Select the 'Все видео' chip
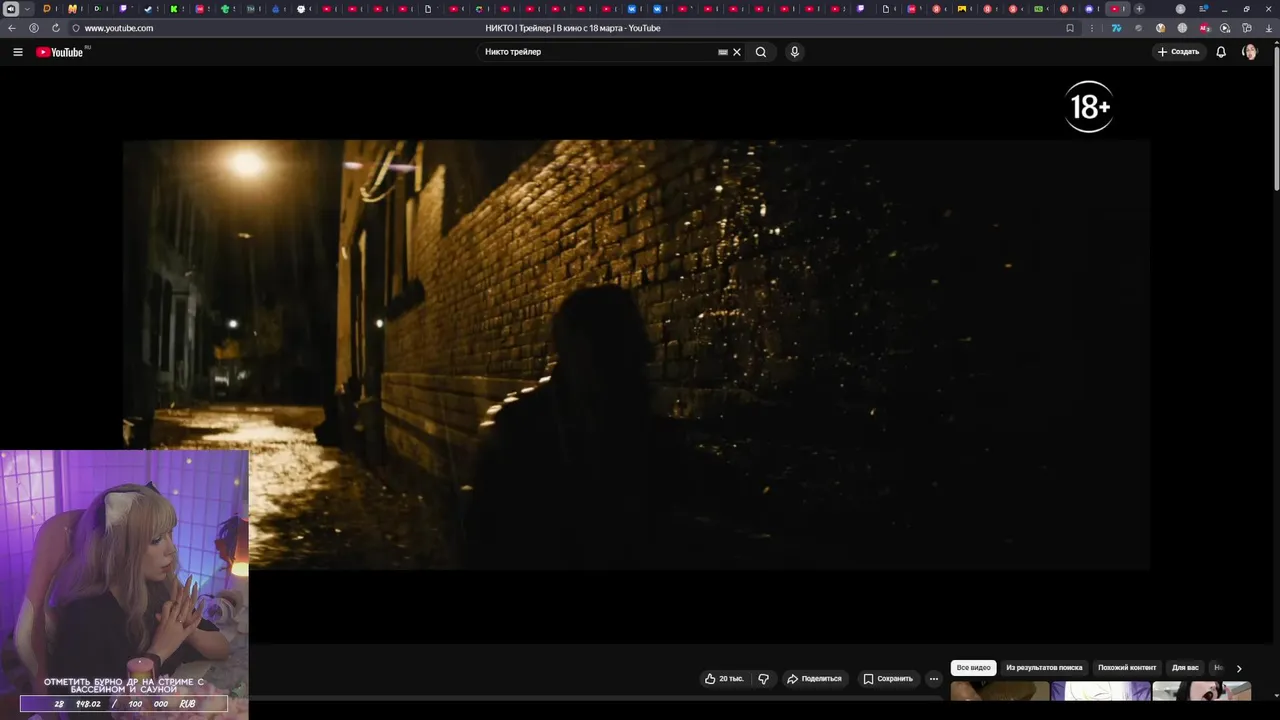This screenshot has height=720, width=1280. [973, 667]
